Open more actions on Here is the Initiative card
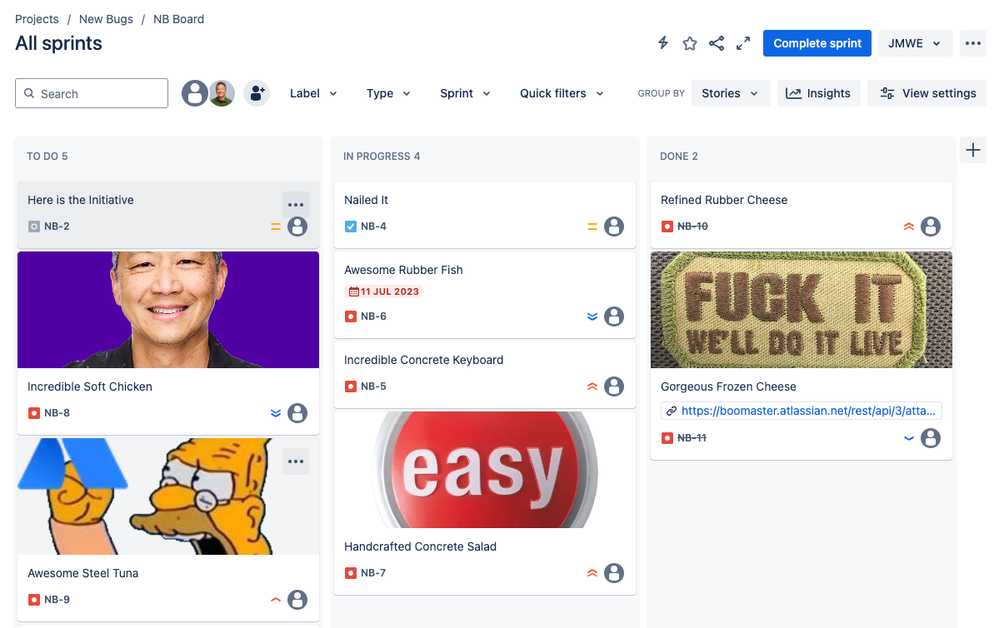 coord(296,204)
